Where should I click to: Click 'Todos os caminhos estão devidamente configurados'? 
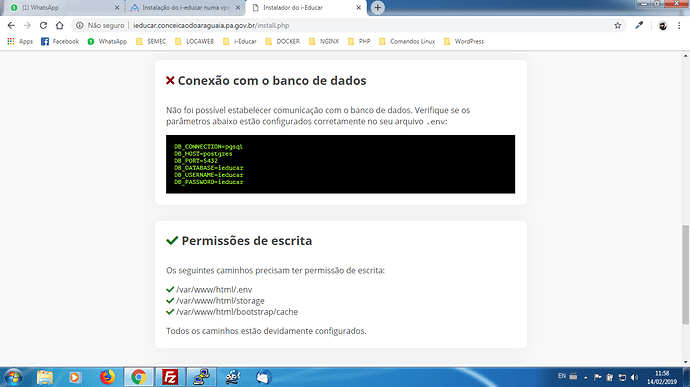[266, 331]
